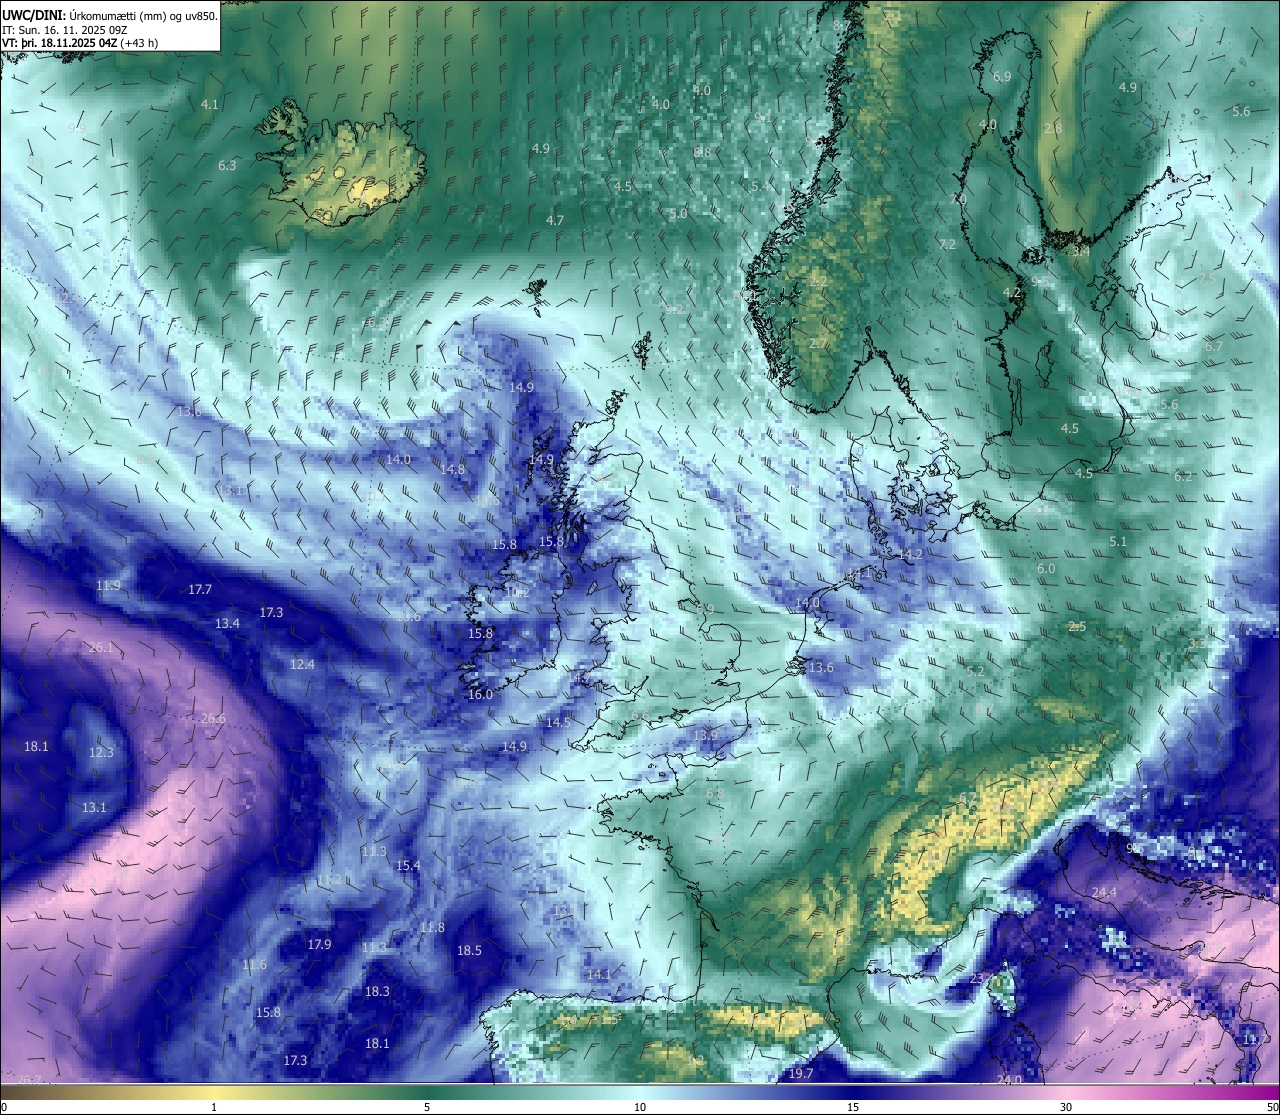Select the 10 tick label on color scale
This screenshot has width=1280, height=1115.
(640, 1107)
